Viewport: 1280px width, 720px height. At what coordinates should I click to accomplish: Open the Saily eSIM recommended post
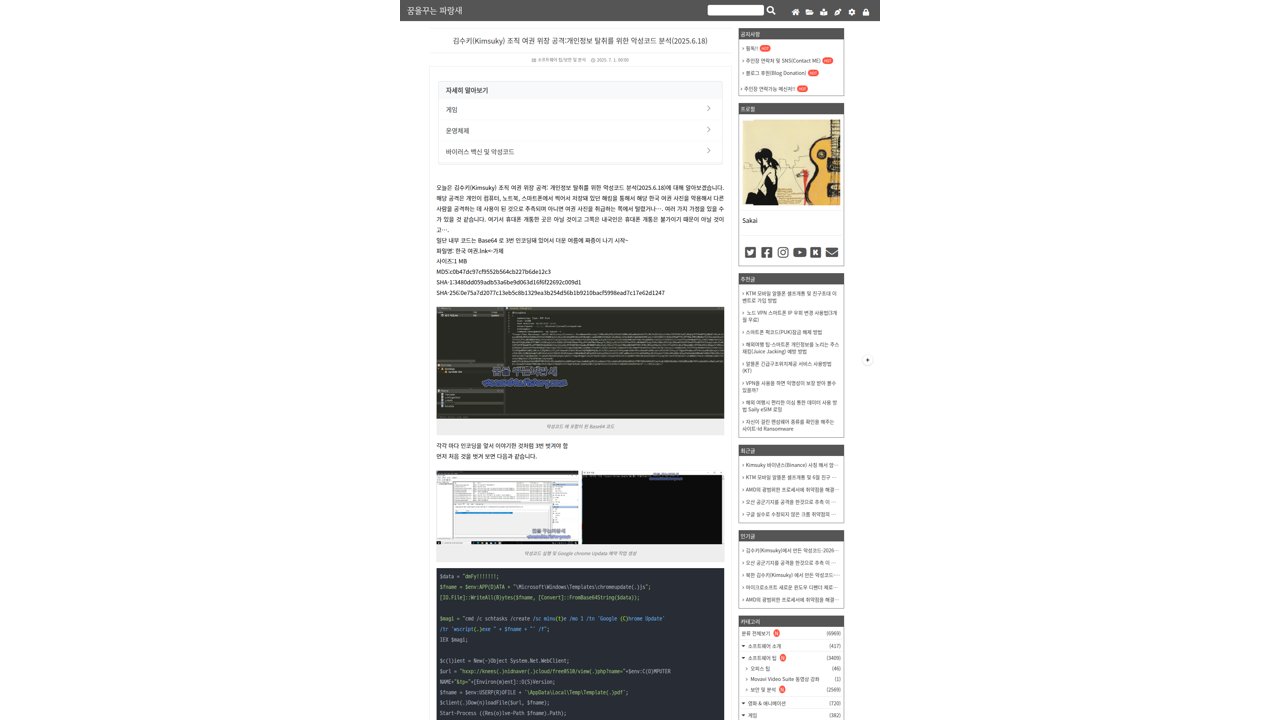790,405
